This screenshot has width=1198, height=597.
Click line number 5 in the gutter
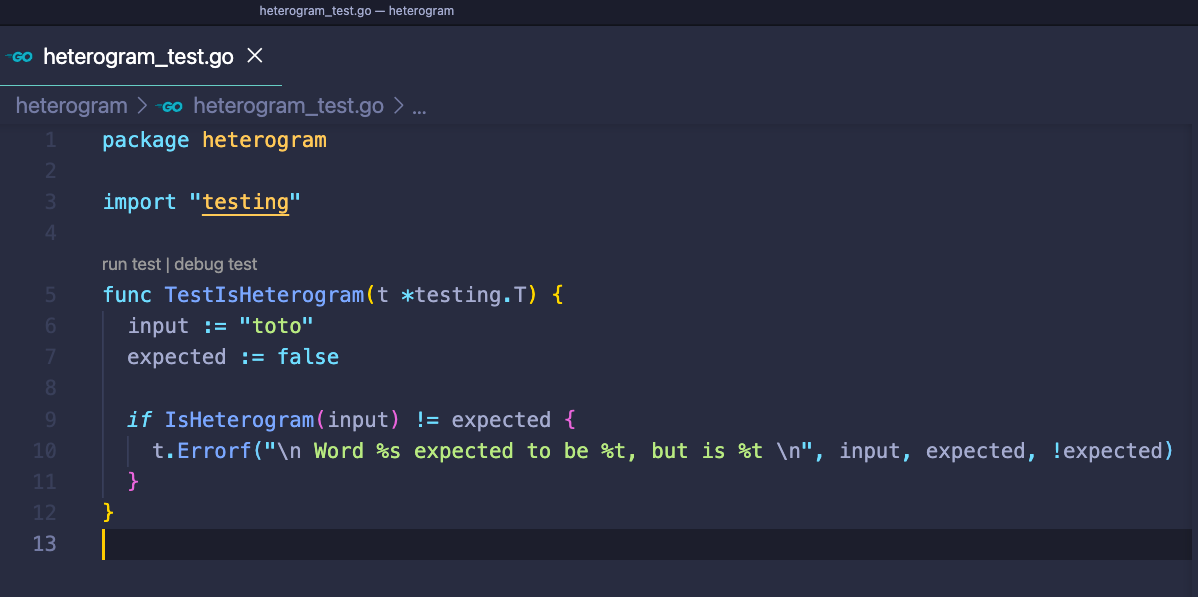(x=50, y=295)
